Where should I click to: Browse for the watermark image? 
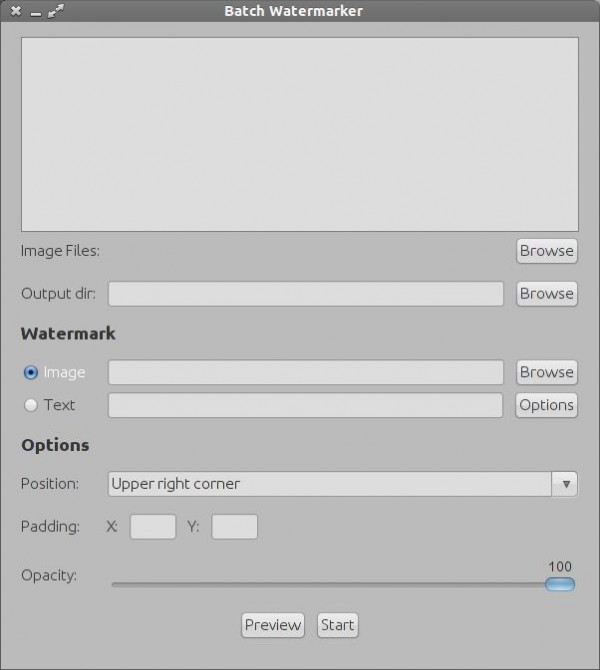(546, 372)
